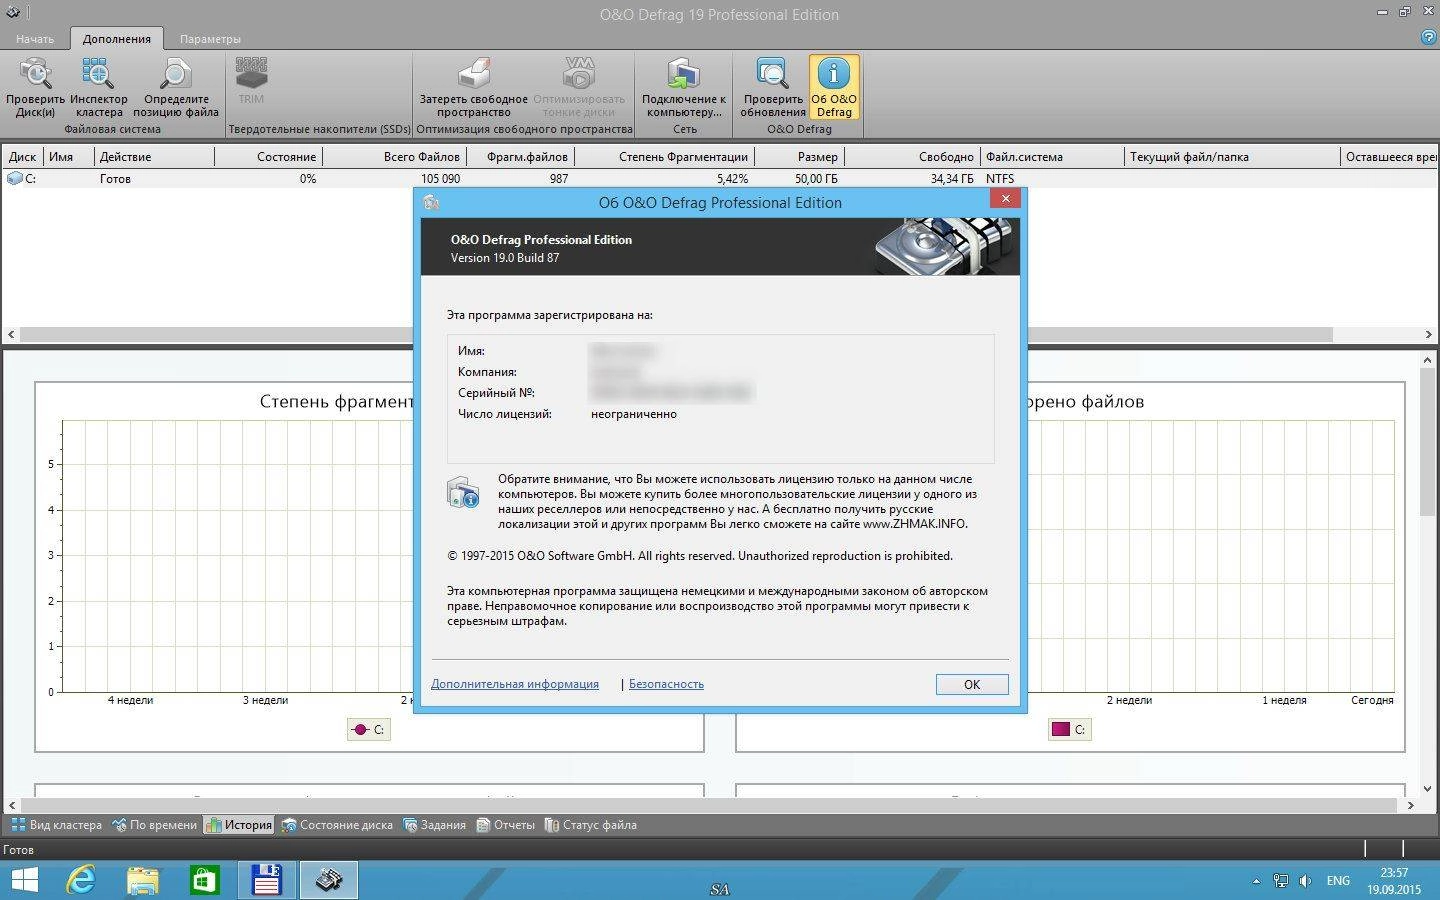Viewport: 1440px width, 900px height.
Task: Click OK in the About dialog
Action: pyautogui.click(x=972, y=684)
